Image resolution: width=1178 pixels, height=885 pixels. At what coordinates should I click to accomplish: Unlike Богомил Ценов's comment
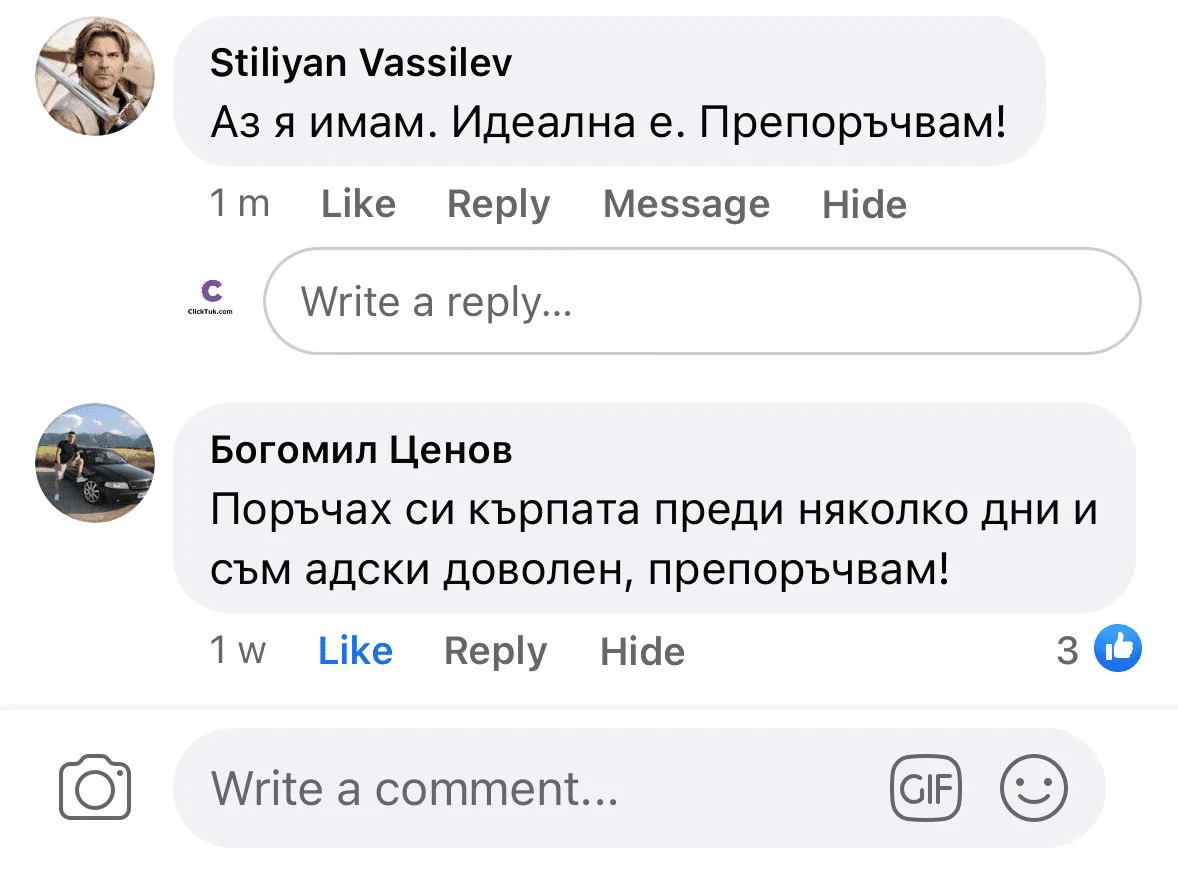coord(354,650)
